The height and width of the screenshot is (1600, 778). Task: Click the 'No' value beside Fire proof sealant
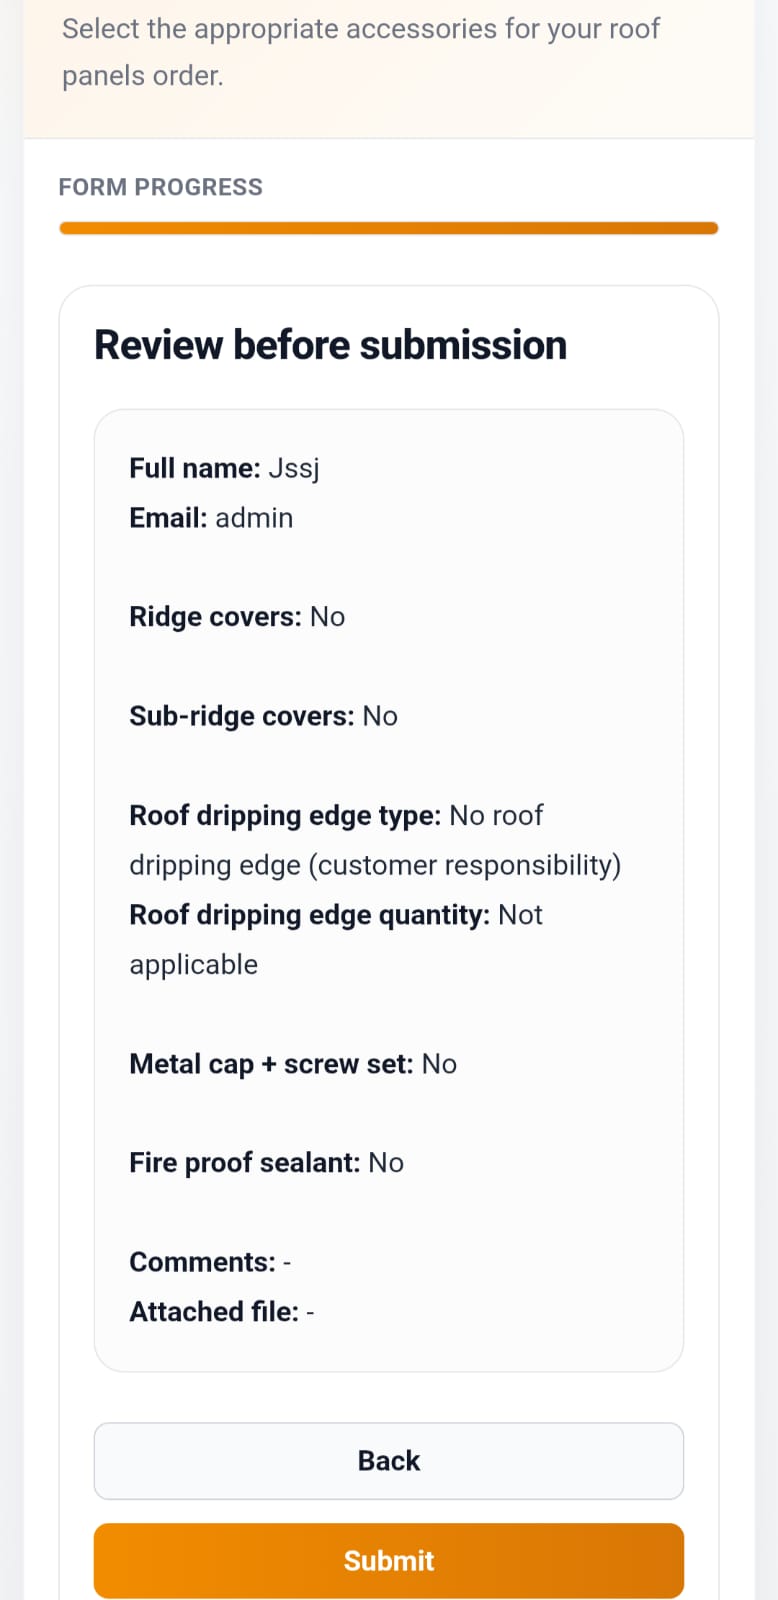click(x=386, y=1163)
